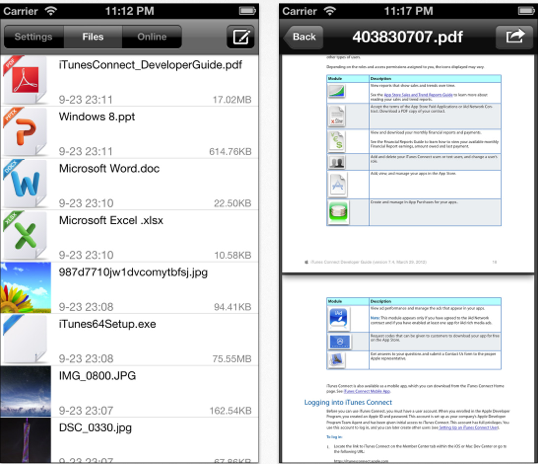Tap the promo codes icon in PDF

339,342
